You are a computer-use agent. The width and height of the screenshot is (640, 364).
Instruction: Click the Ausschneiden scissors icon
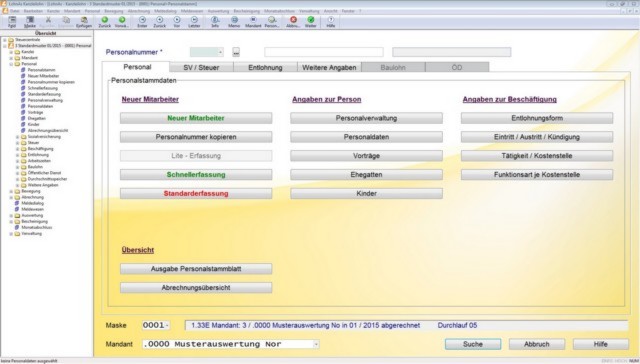click(48, 21)
